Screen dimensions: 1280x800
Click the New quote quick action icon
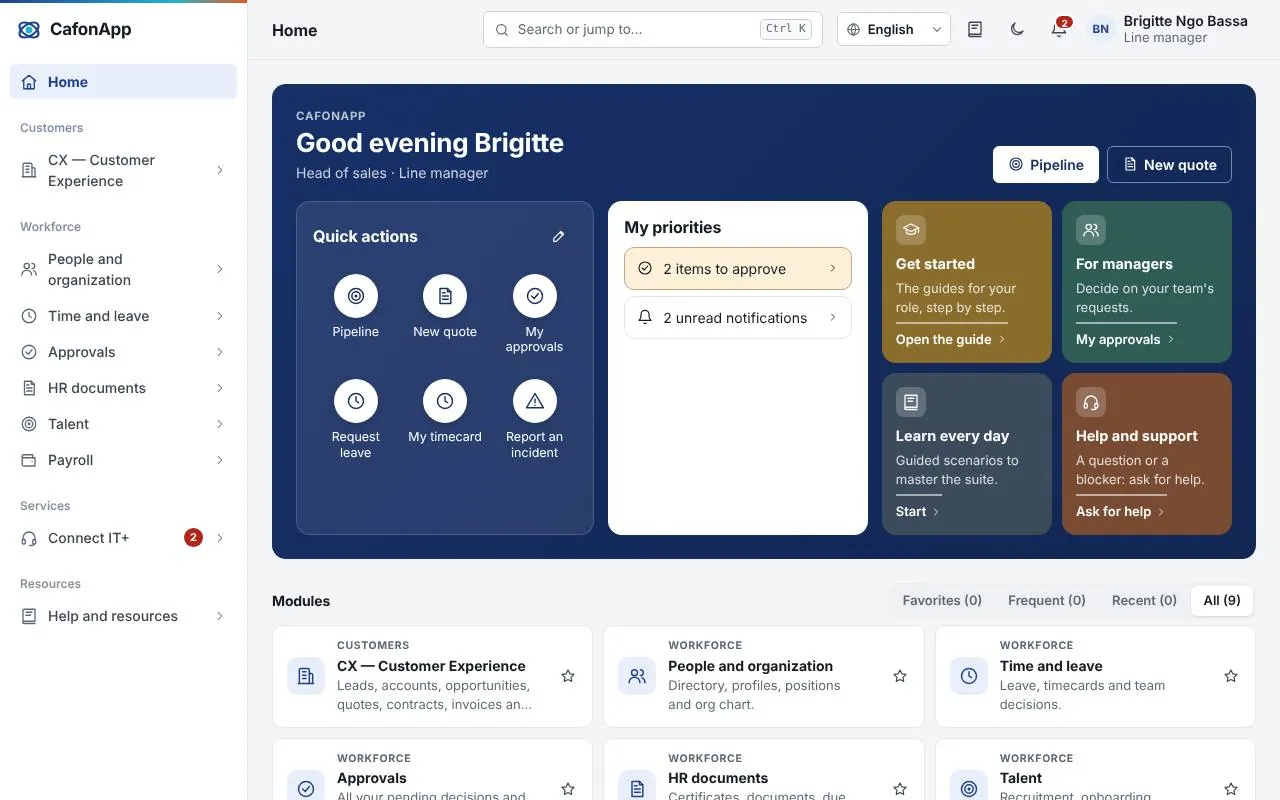pos(445,296)
